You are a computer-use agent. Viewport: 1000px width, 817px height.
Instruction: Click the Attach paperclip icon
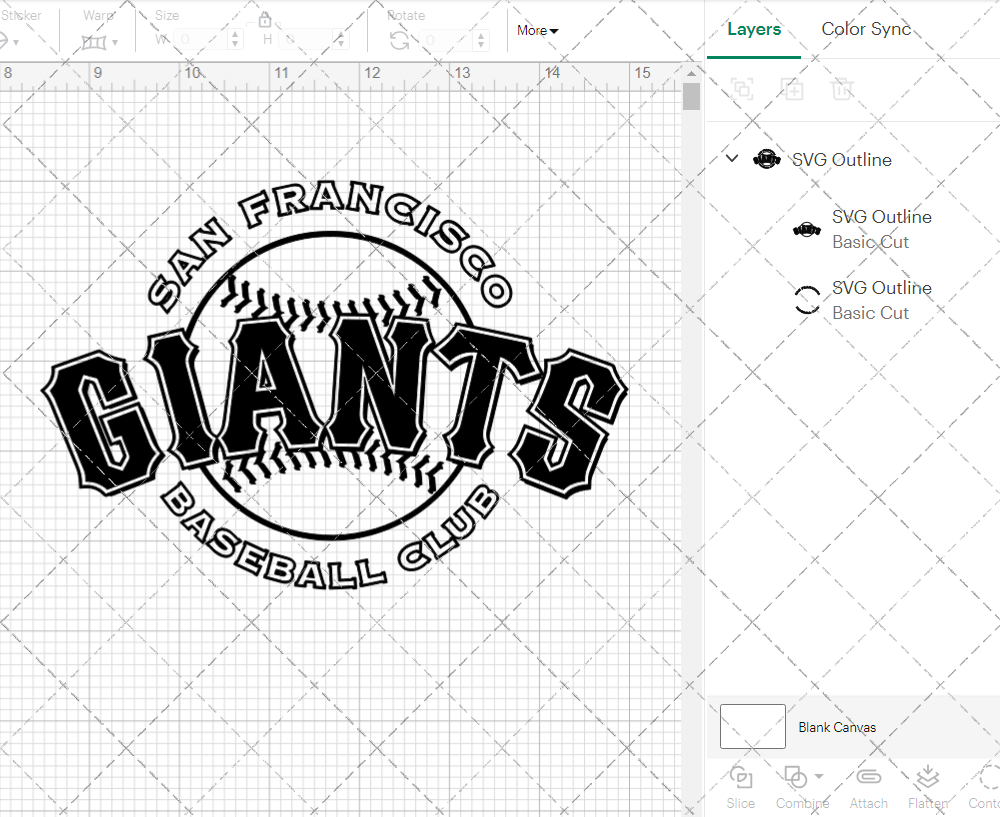[868, 777]
